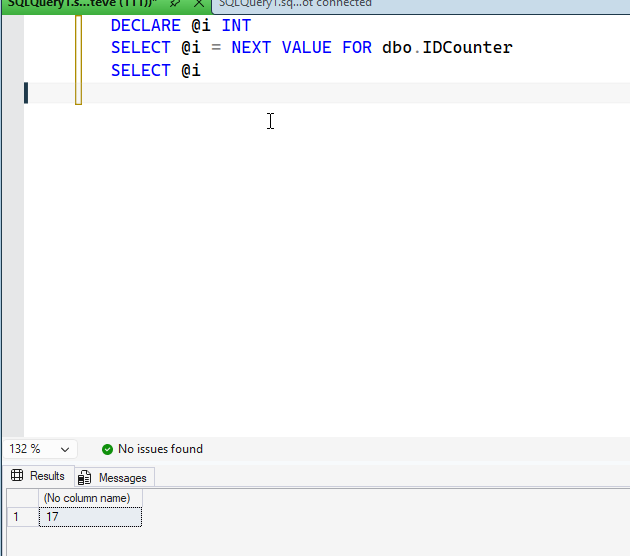Click dbo.IDCounter in the query text

coord(447,47)
